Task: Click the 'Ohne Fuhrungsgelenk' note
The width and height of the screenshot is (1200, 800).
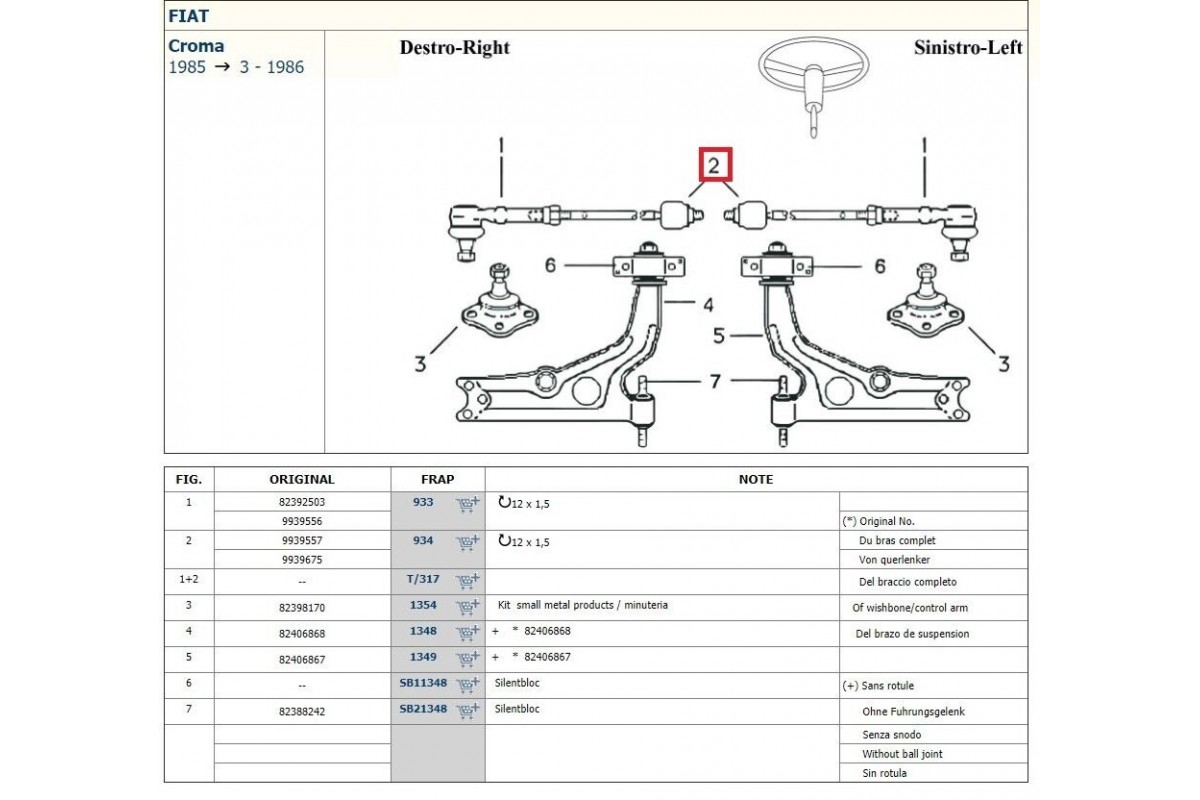Action: [914, 712]
